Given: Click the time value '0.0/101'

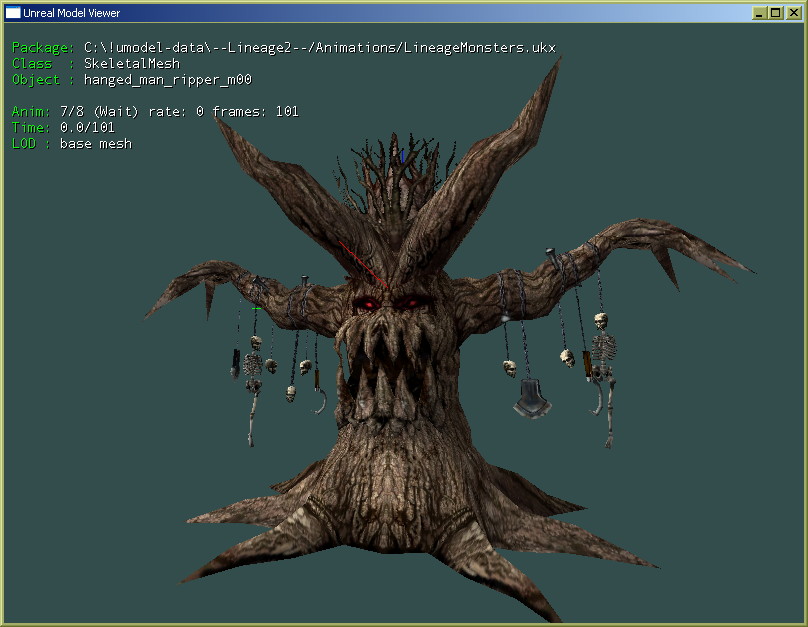Looking at the screenshot, I should coord(88,128).
